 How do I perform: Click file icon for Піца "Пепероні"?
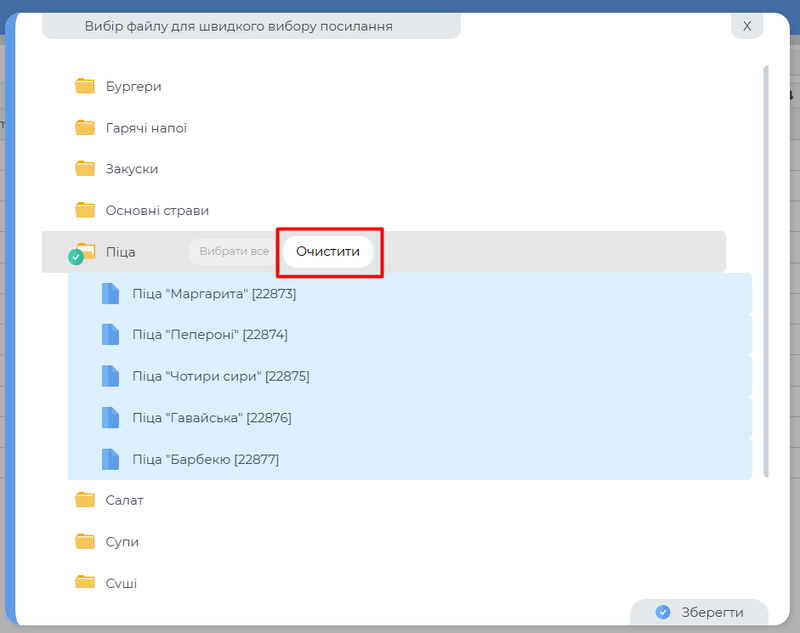coord(110,335)
